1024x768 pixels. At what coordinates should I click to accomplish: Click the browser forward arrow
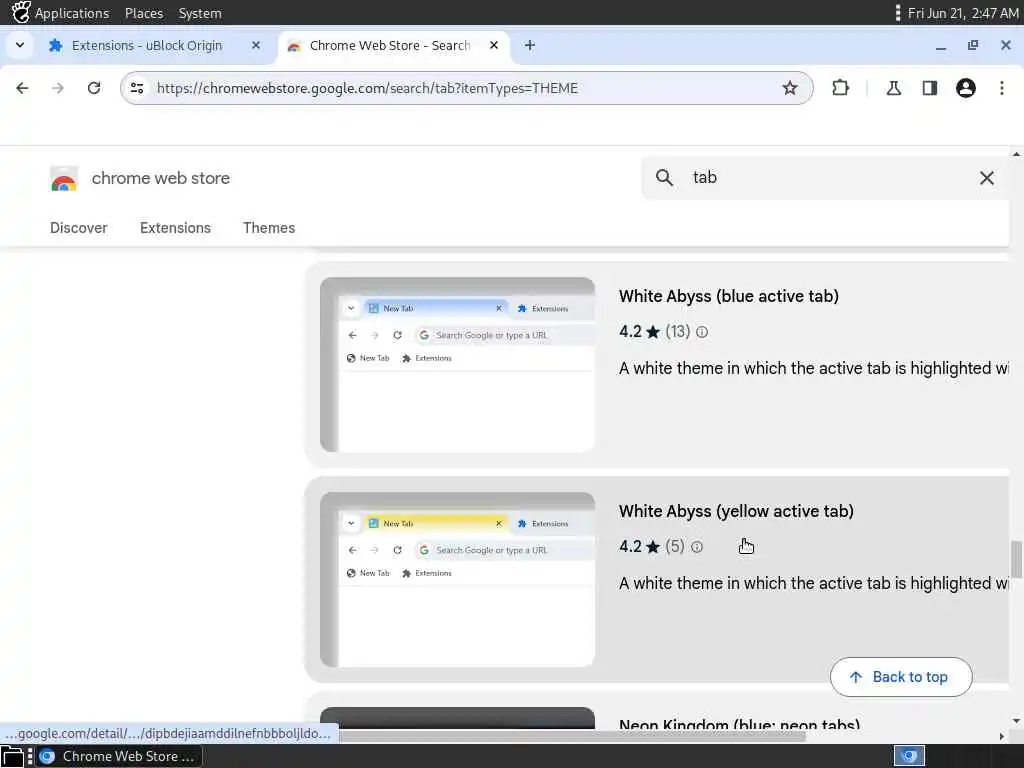[x=57, y=88]
